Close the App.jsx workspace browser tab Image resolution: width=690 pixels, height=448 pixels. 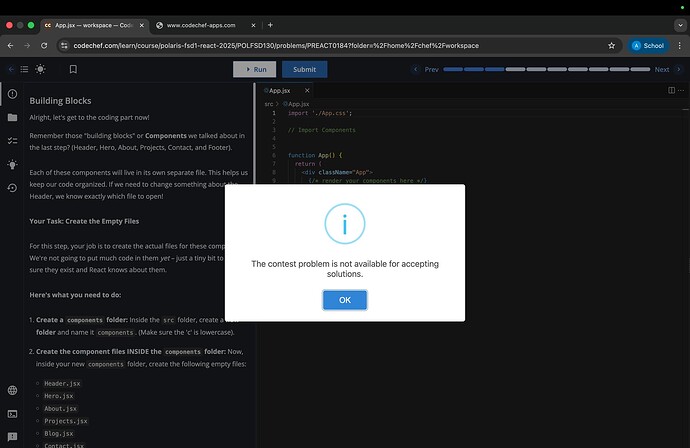pyautogui.click(x=142, y=26)
